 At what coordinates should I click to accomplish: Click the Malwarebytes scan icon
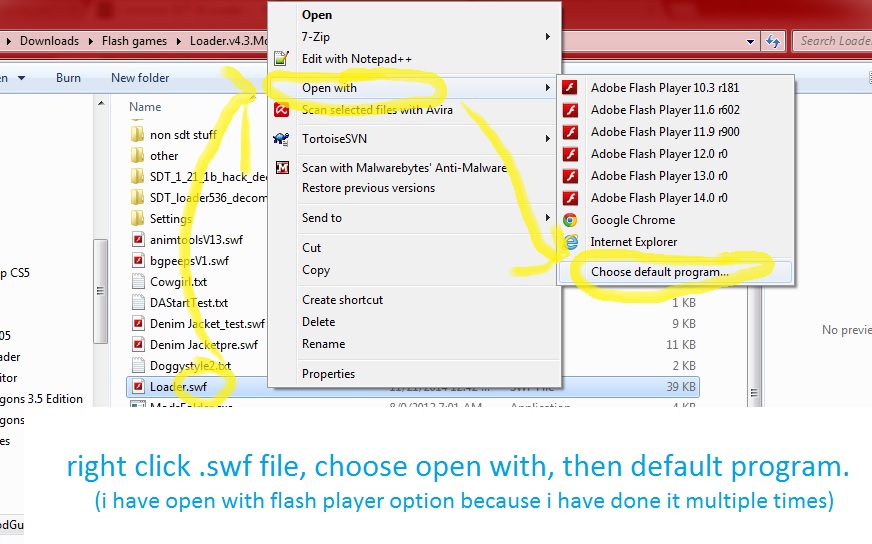(283, 168)
